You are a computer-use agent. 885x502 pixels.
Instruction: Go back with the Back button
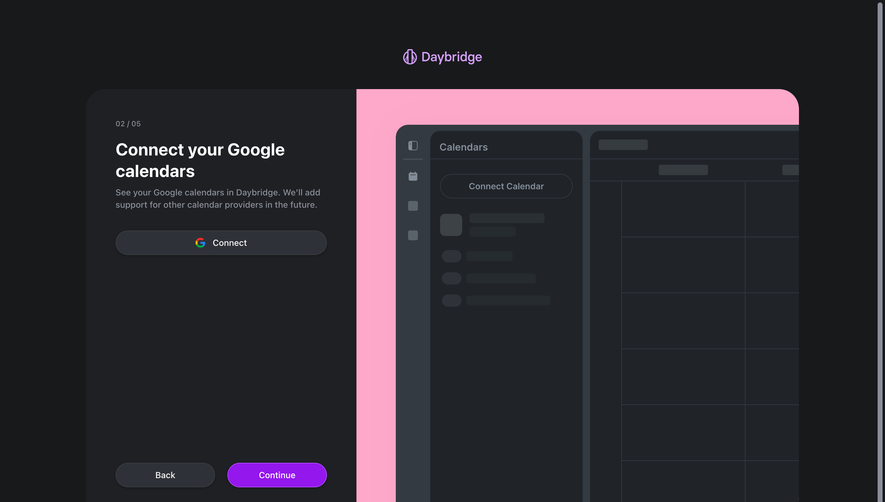pos(165,475)
